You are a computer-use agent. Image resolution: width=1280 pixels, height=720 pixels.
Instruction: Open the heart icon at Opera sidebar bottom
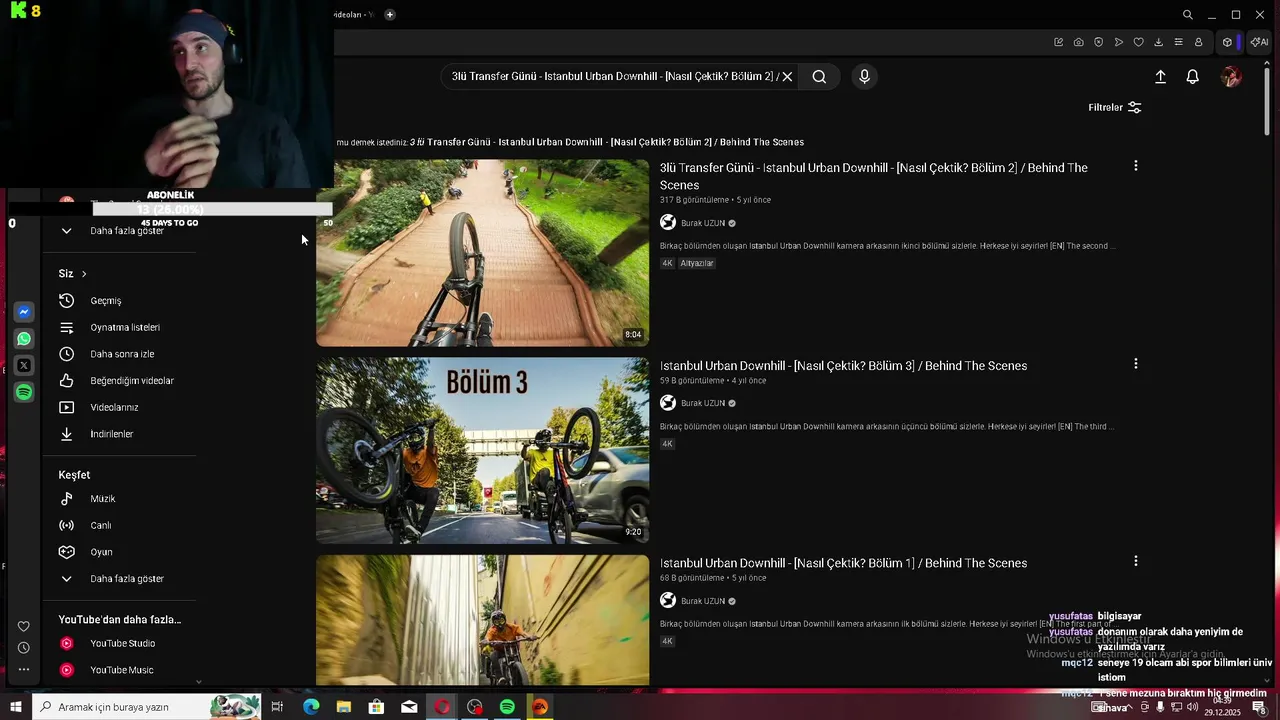(x=24, y=627)
